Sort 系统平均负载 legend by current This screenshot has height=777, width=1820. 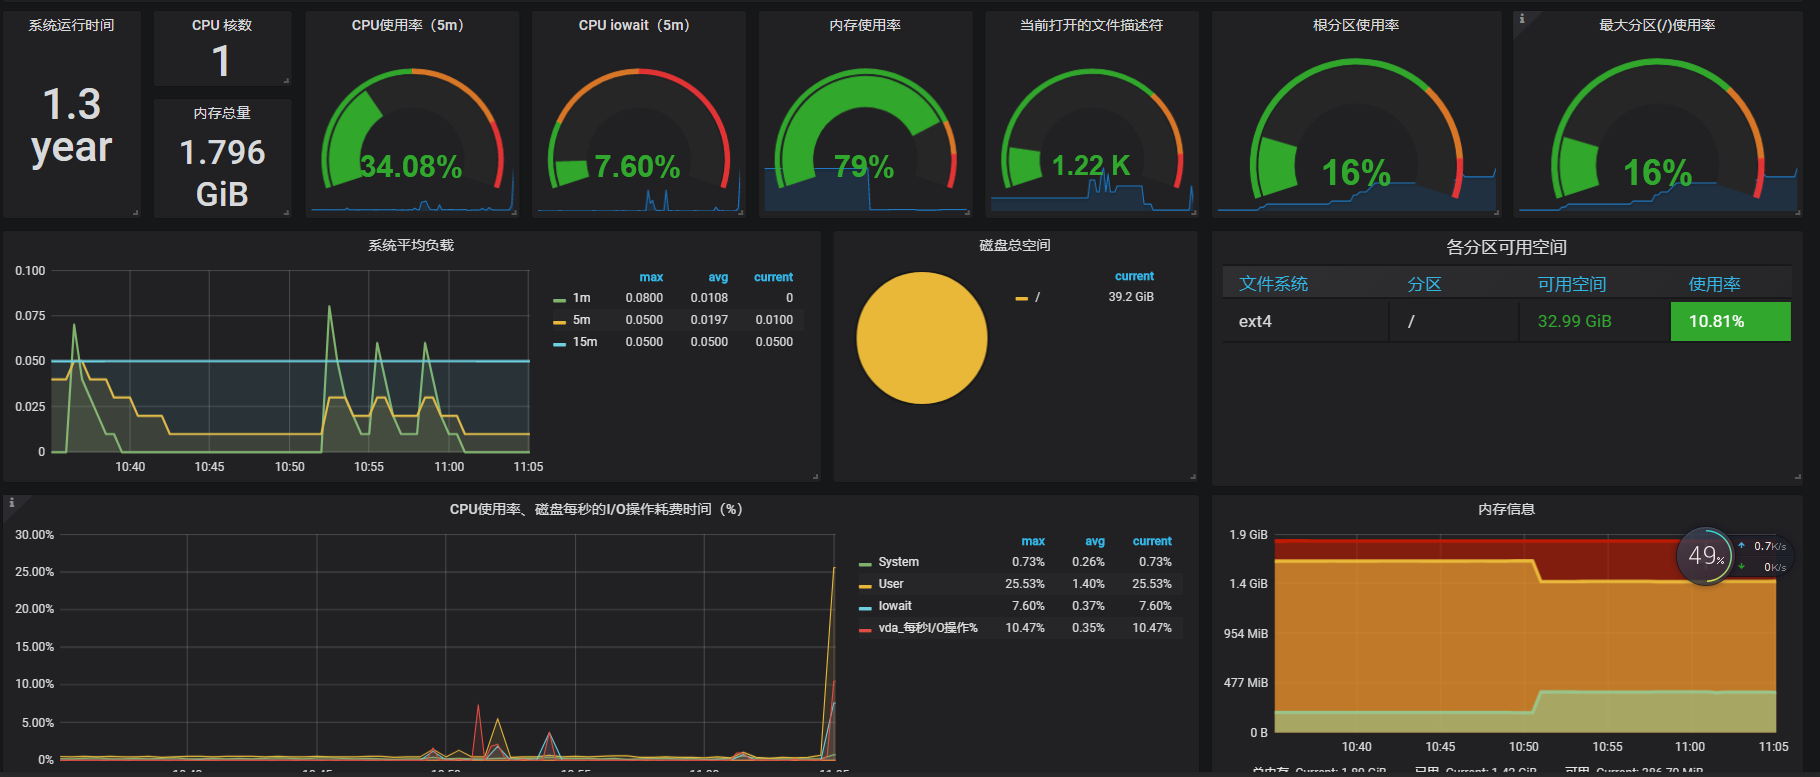click(x=773, y=277)
